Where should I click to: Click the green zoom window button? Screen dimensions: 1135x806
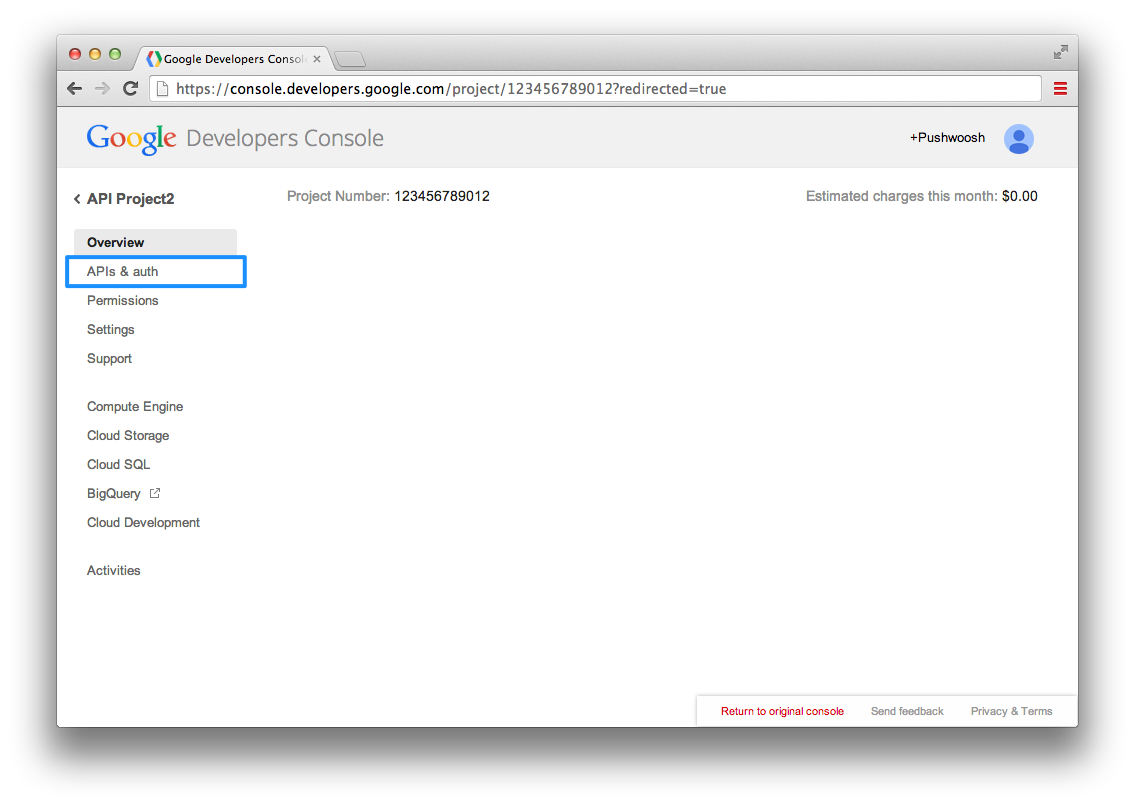tap(115, 54)
